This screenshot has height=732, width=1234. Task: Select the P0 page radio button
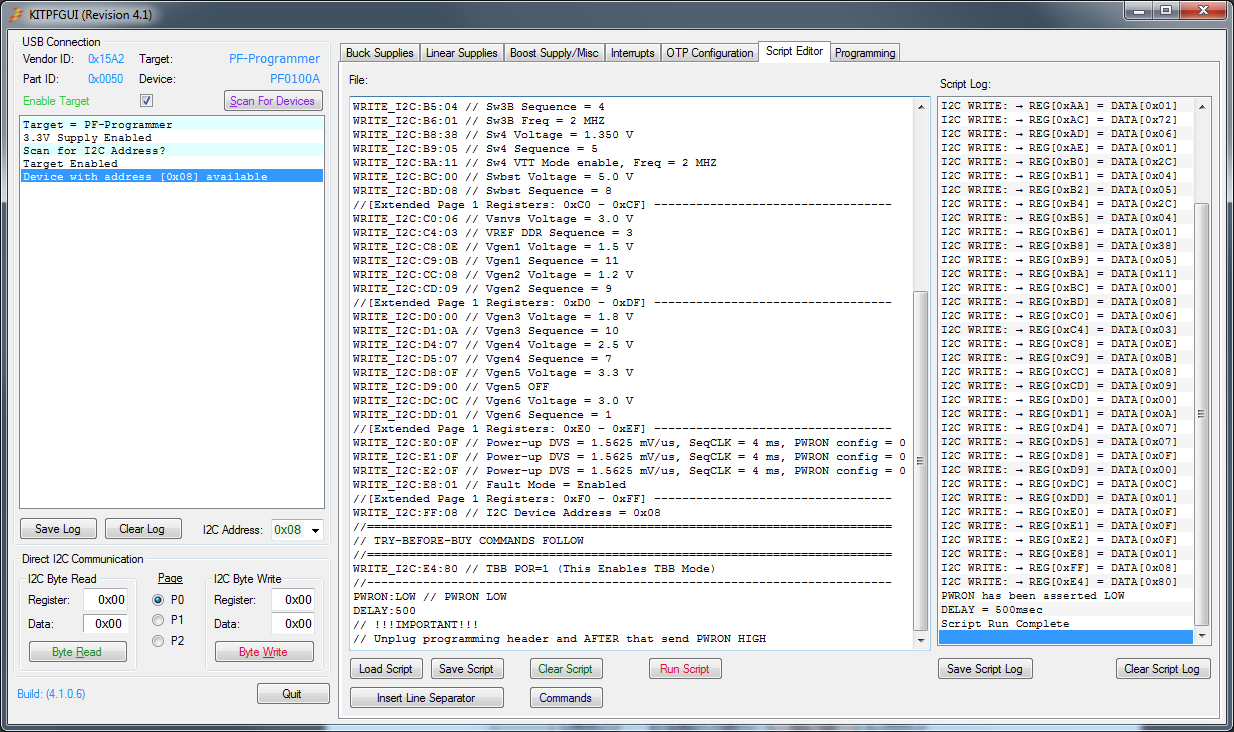[158, 600]
